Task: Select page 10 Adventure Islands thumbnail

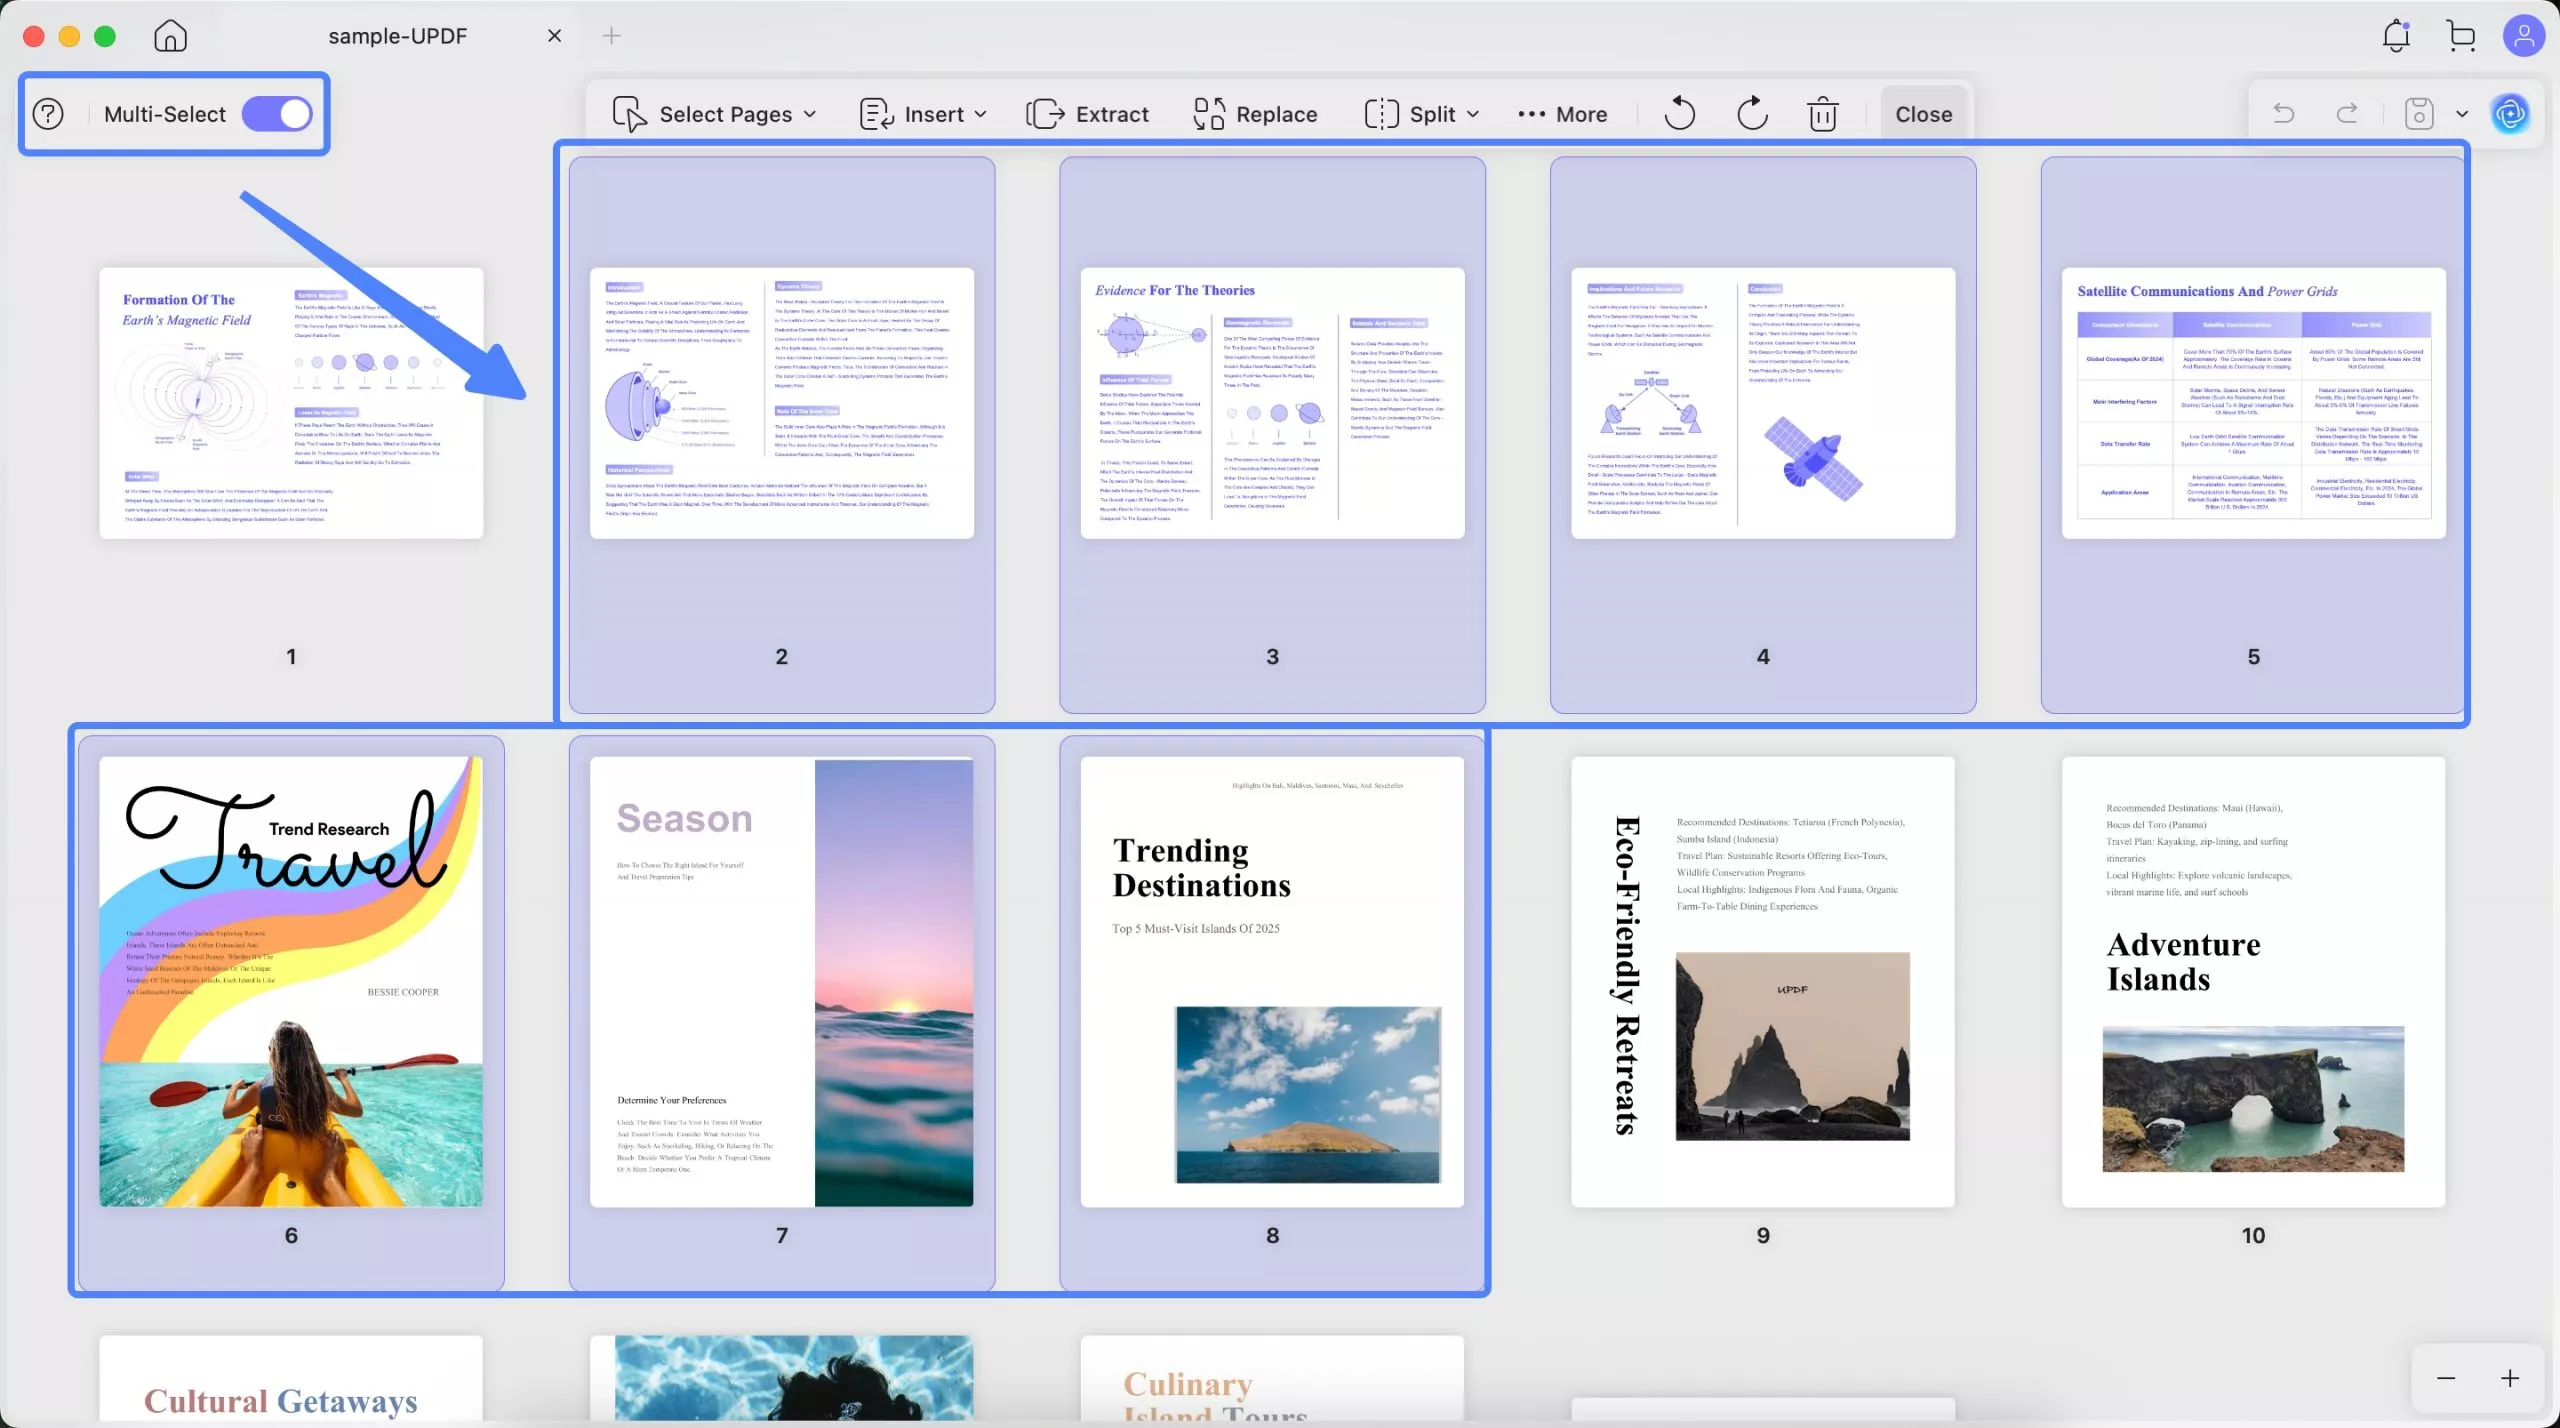Action: (2254, 982)
